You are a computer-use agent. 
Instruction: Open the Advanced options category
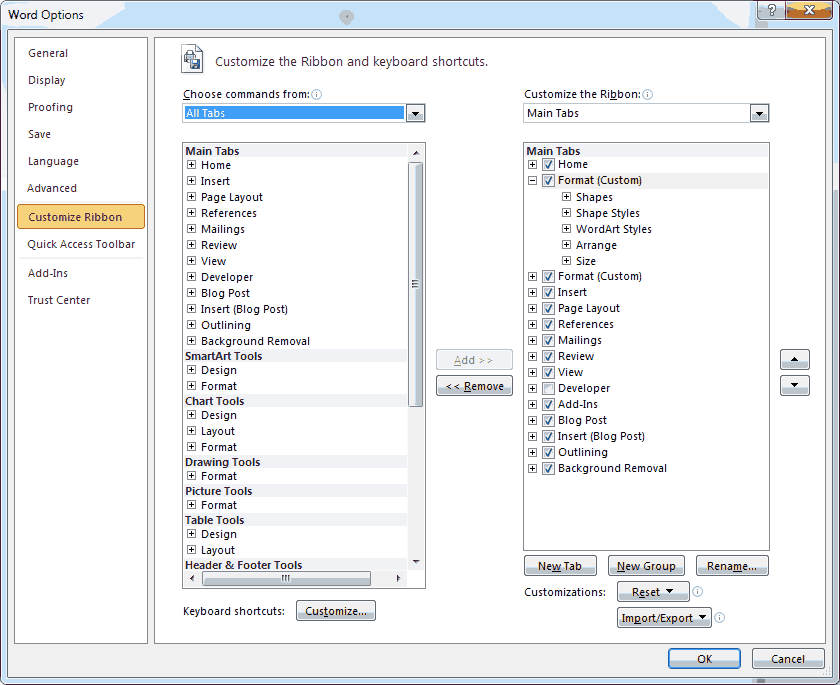pos(52,188)
